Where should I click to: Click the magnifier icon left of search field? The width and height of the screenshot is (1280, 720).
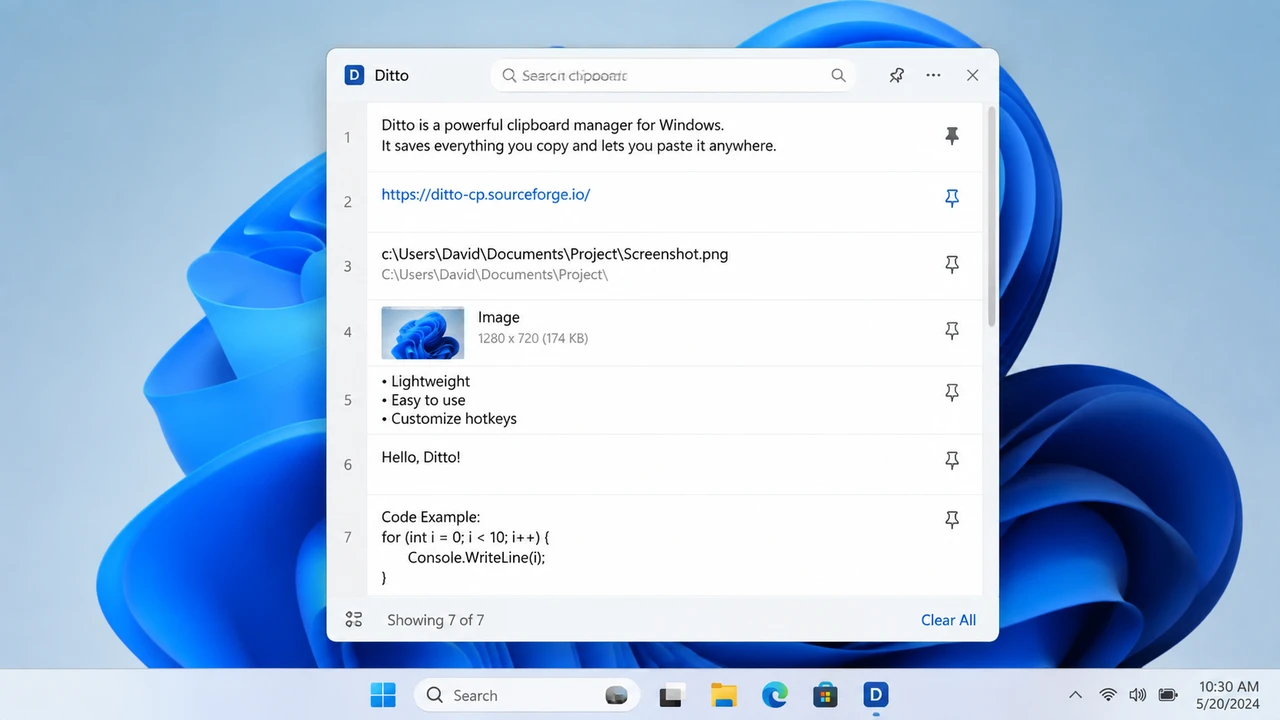pyautogui.click(x=509, y=75)
